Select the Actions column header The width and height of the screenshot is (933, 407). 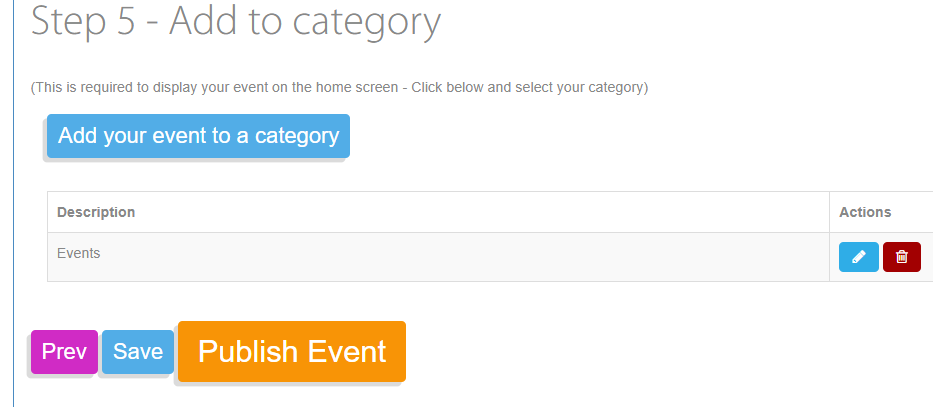881,212
